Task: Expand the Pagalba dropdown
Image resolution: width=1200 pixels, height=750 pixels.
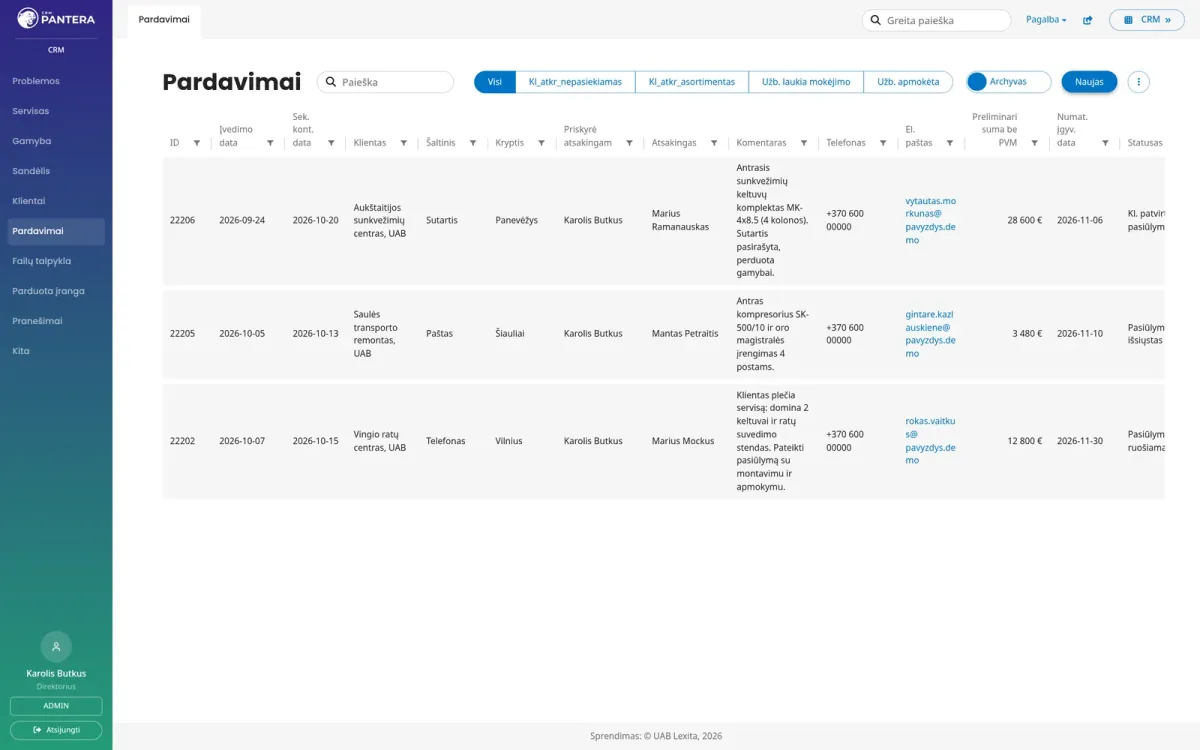Action: 1046,20
